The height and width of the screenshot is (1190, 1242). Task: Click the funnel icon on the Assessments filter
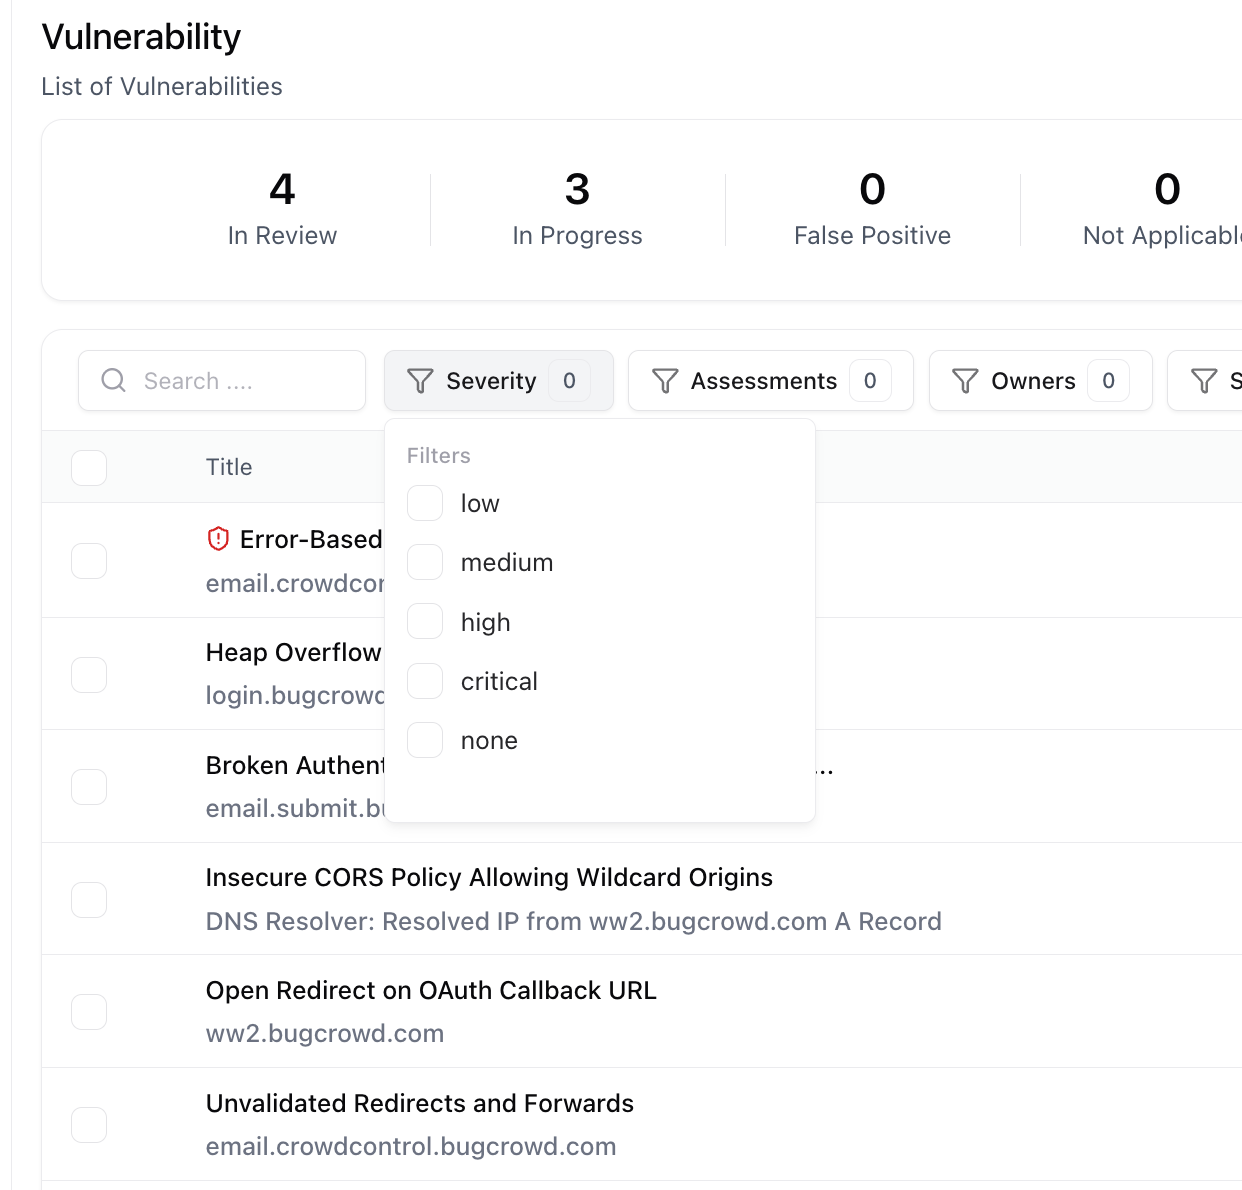pos(665,380)
